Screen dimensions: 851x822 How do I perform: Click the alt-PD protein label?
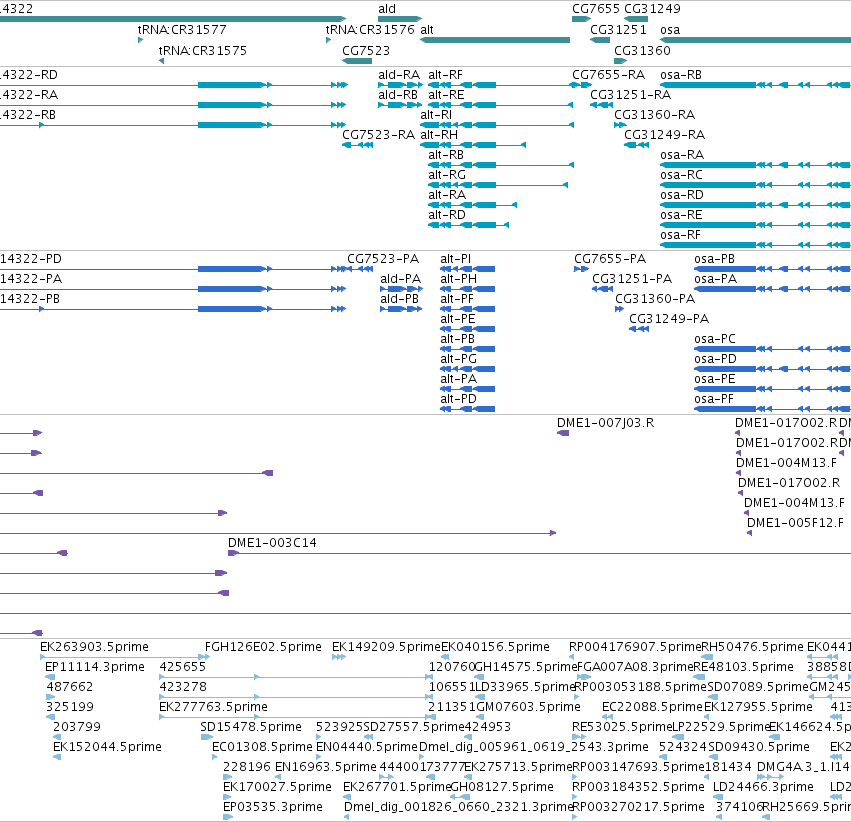459,399
